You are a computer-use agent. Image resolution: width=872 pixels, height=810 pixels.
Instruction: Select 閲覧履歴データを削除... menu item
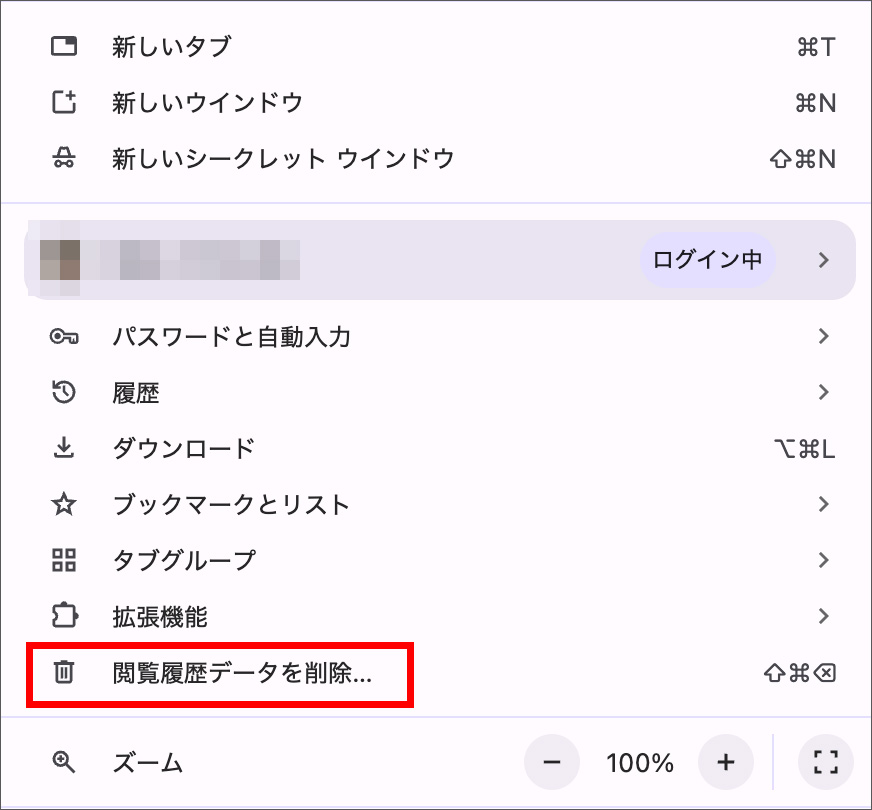tap(242, 673)
